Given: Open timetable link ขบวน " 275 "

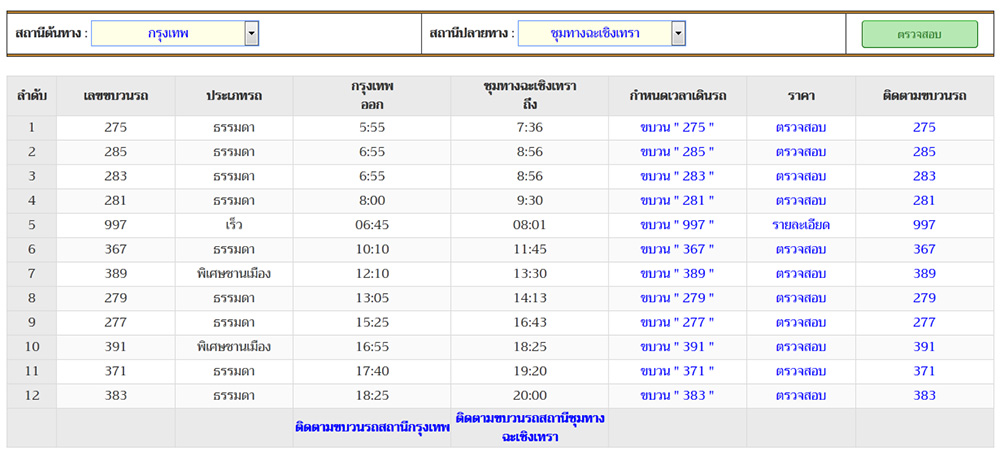Looking at the screenshot, I should [x=677, y=128].
